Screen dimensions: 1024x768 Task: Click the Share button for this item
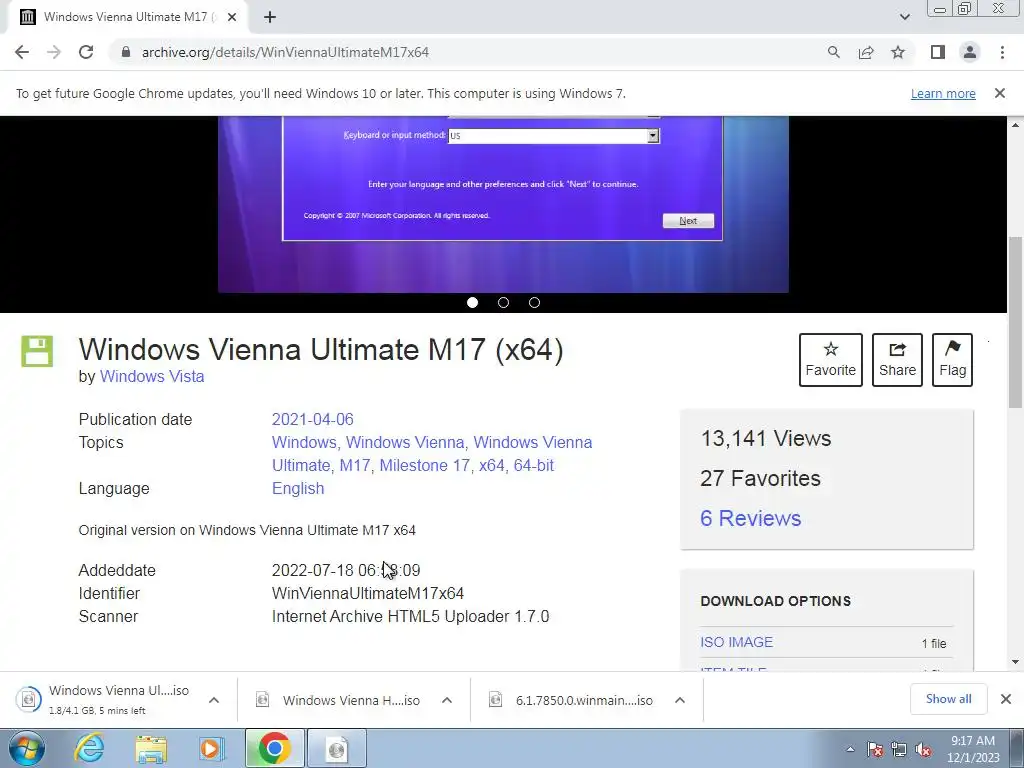click(x=897, y=360)
